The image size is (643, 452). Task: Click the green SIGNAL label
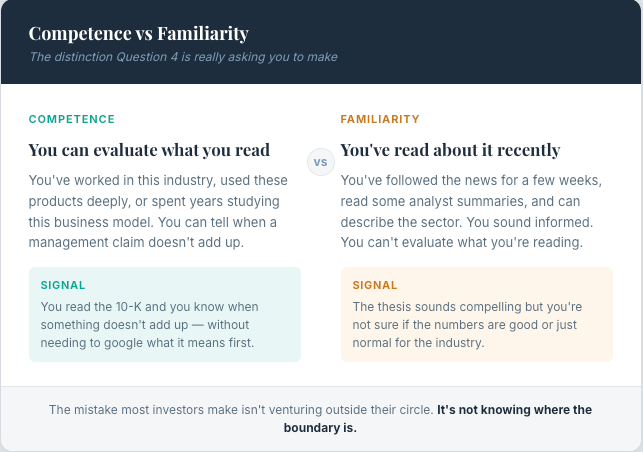[x=63, y=285]
